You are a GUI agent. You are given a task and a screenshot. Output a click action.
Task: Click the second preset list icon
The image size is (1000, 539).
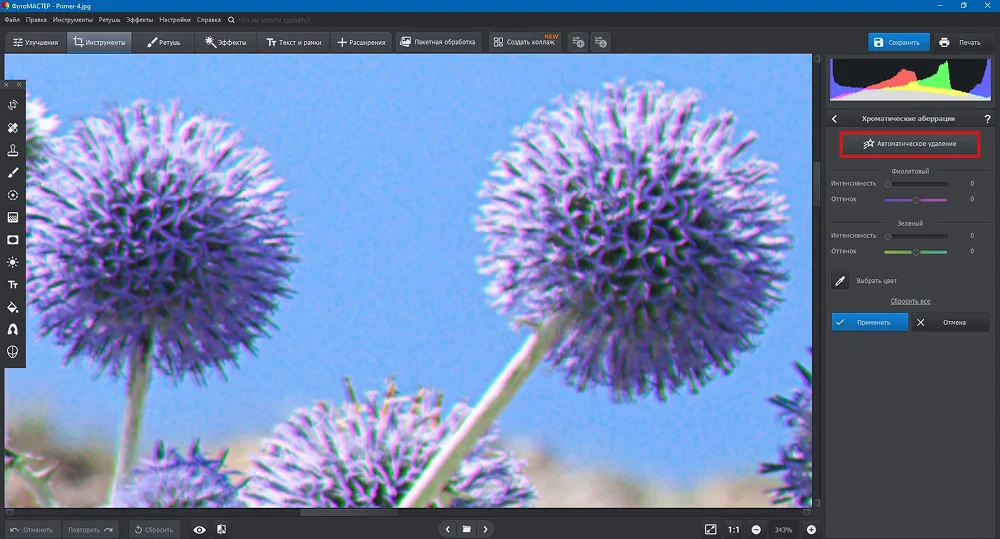(600, 42)
